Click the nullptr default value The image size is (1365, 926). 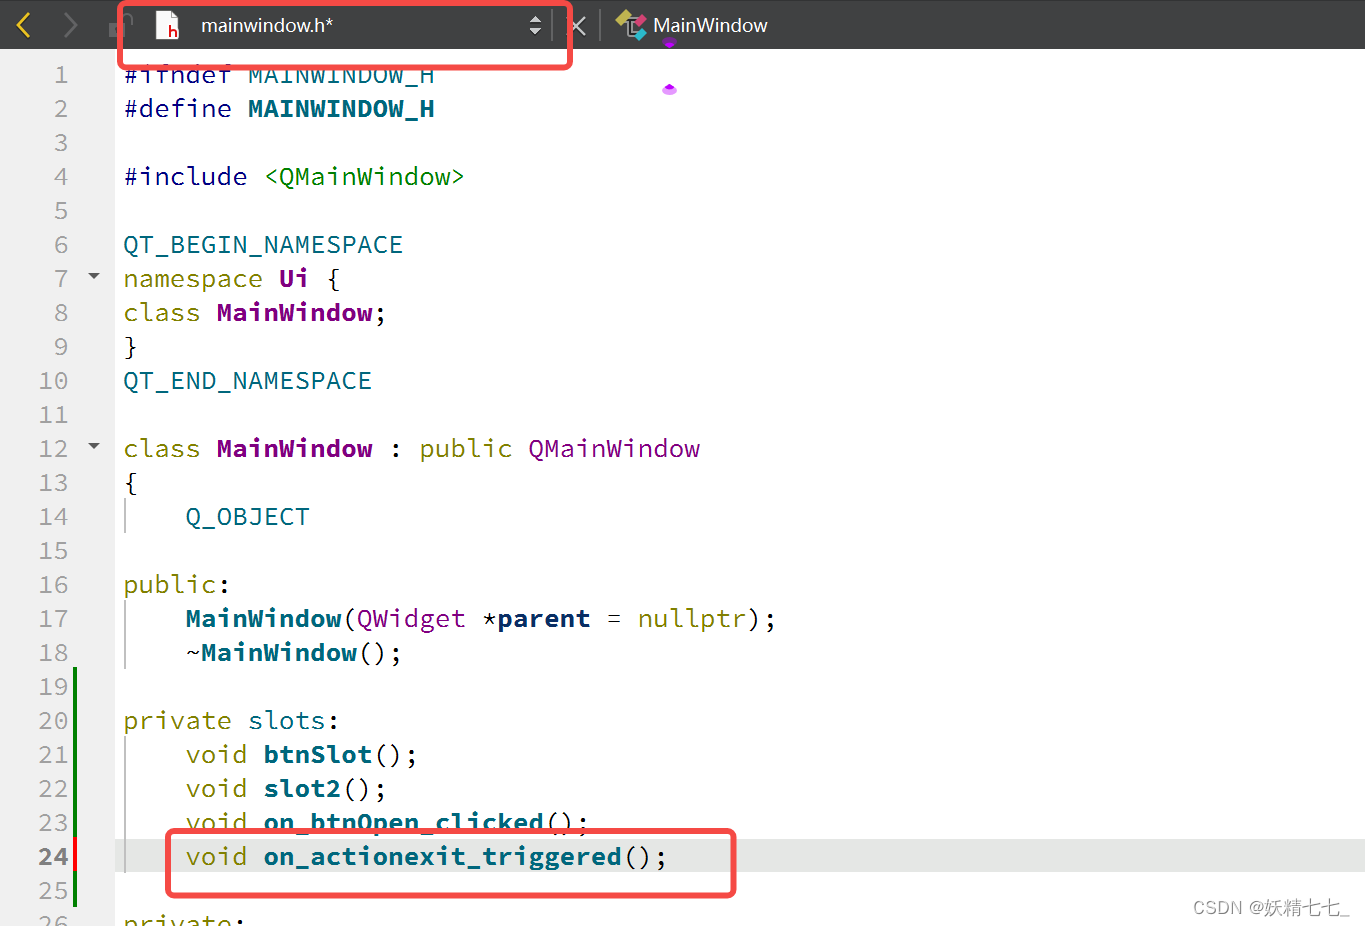pos(692,619)
